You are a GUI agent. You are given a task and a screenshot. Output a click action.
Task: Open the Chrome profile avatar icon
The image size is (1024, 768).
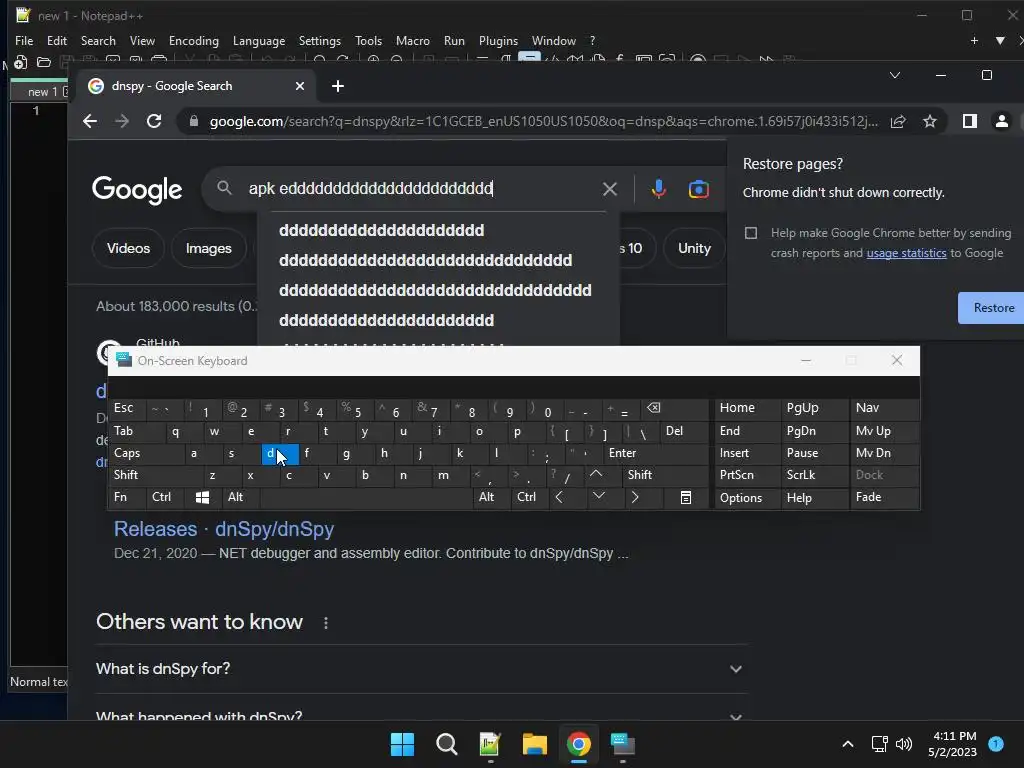[1001, 121]
